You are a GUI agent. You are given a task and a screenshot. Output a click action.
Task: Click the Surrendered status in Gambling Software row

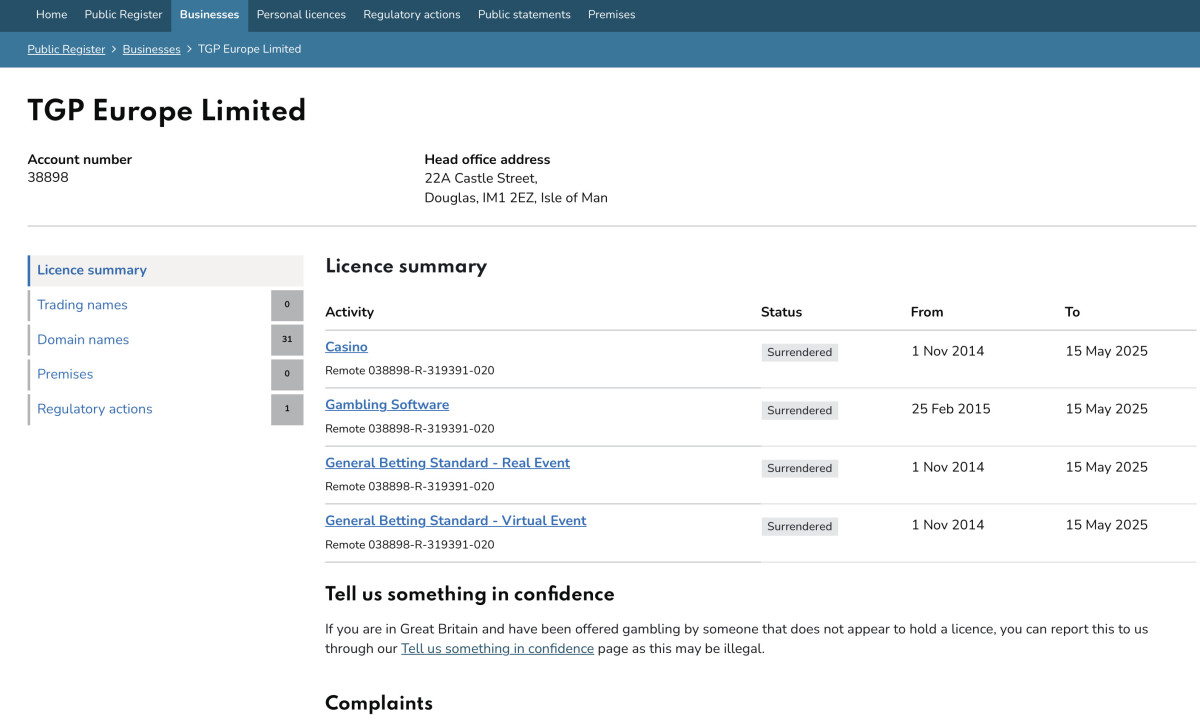(x=799, y=410)
